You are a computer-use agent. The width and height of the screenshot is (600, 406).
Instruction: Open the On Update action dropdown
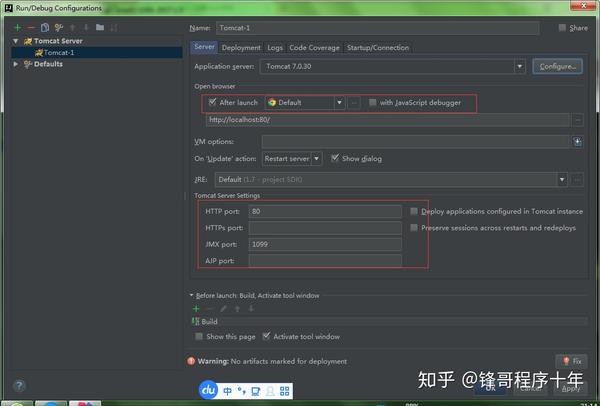[316, 158]
